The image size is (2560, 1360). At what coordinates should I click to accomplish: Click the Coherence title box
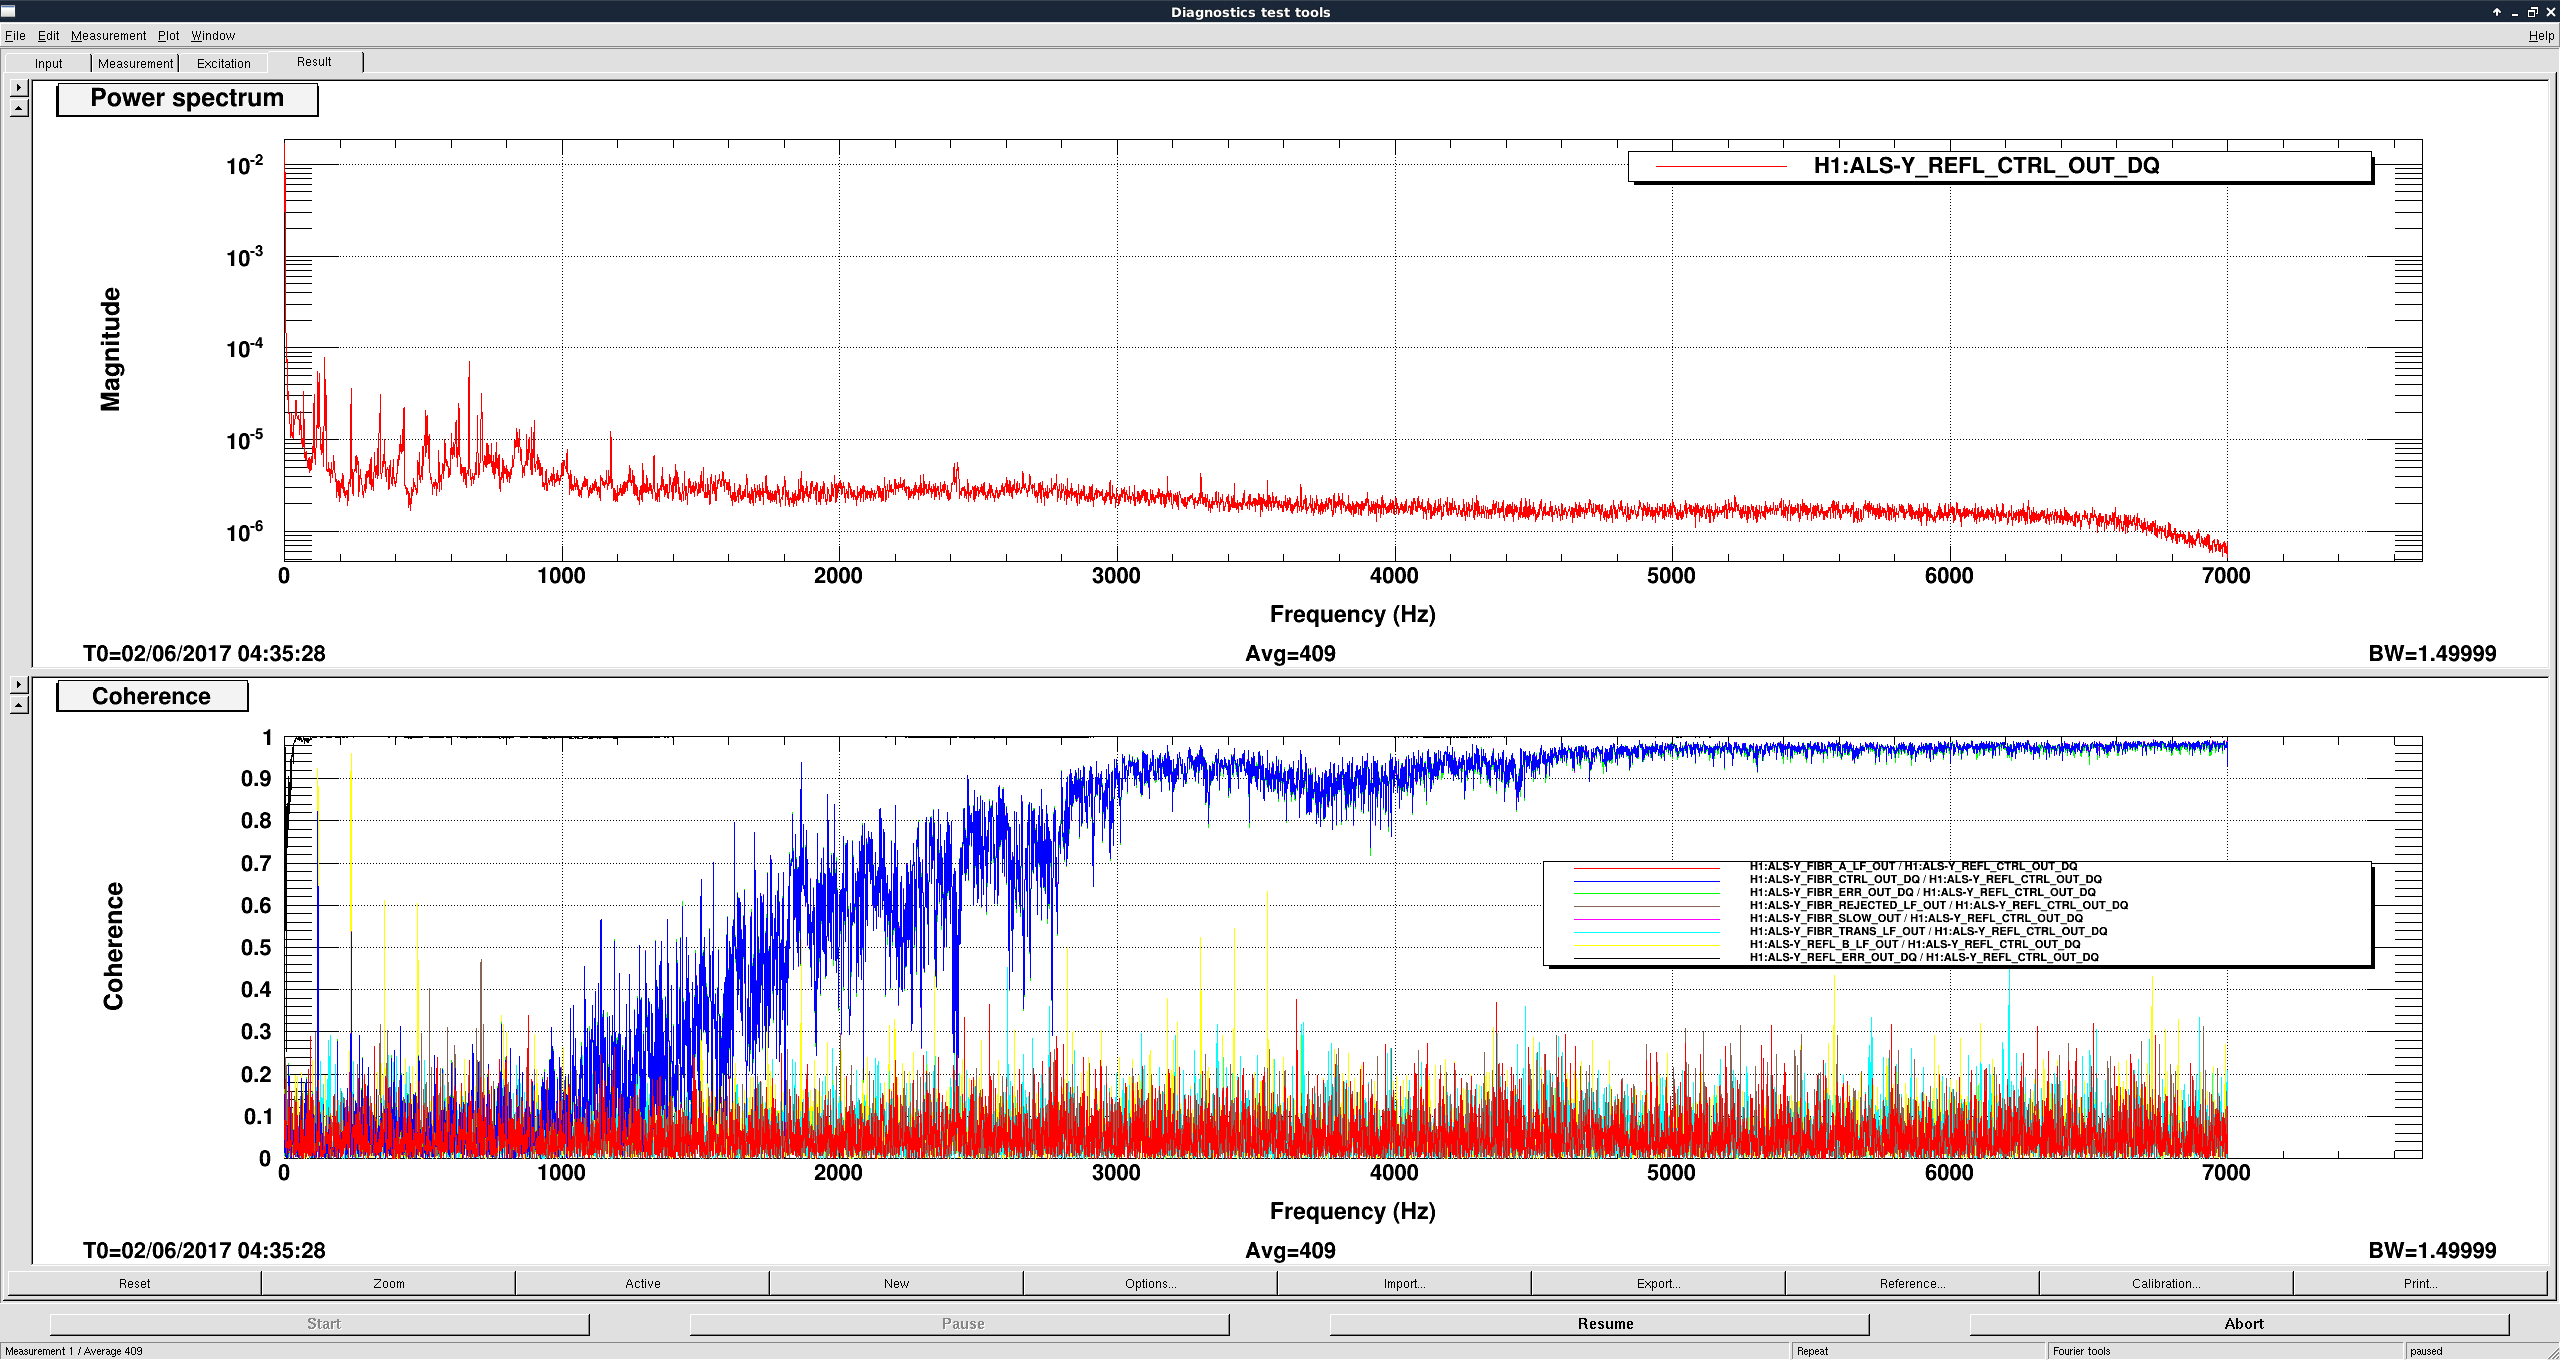point(152,696)
